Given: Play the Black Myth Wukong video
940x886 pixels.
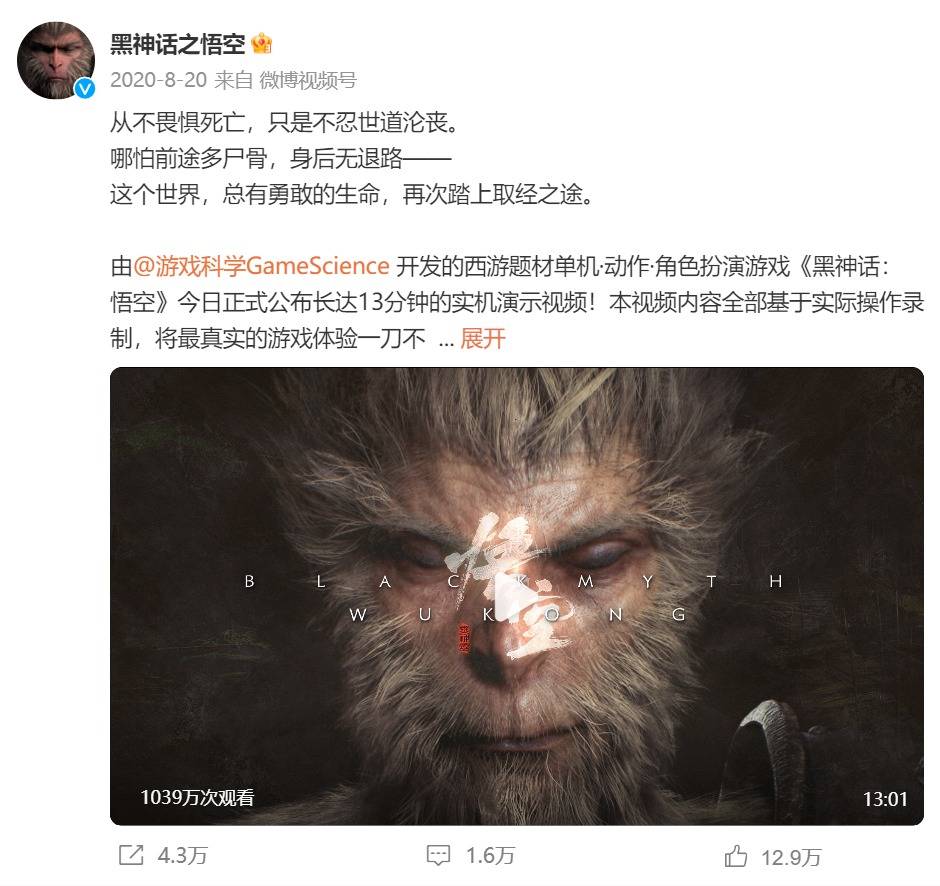Looking at the screenshot, I should 517,596.
